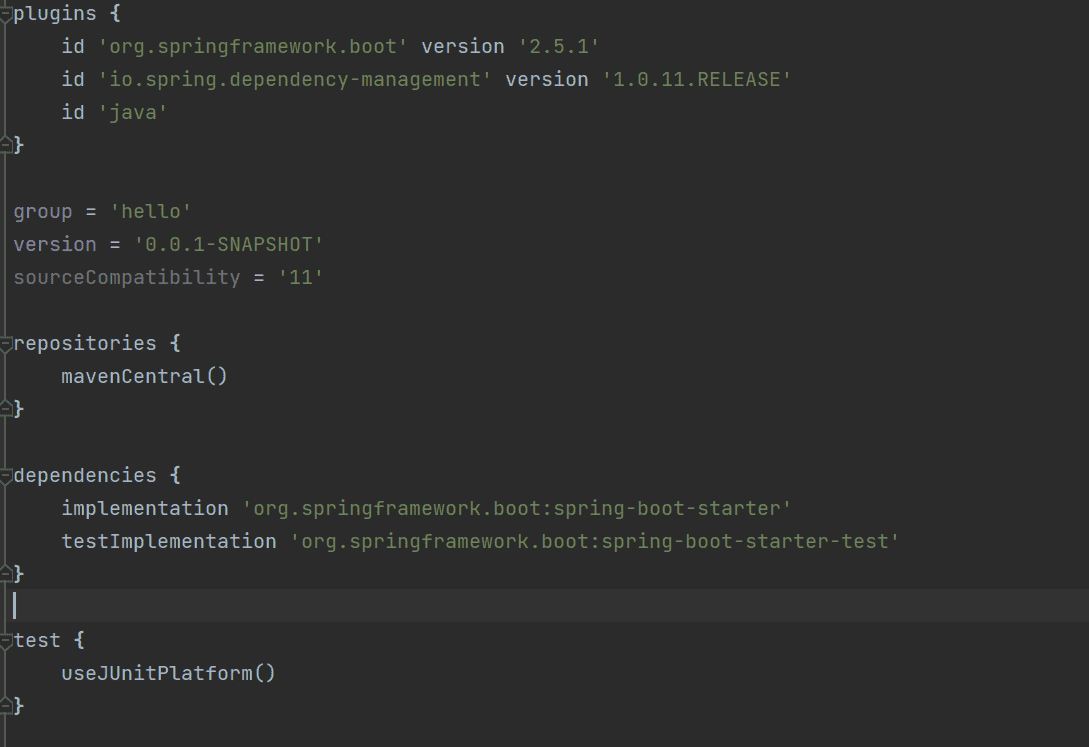This screenshot has height=747, width=1089.
Task: Click the useJUnitPlatform() call
Action: (x=169, y=673)
